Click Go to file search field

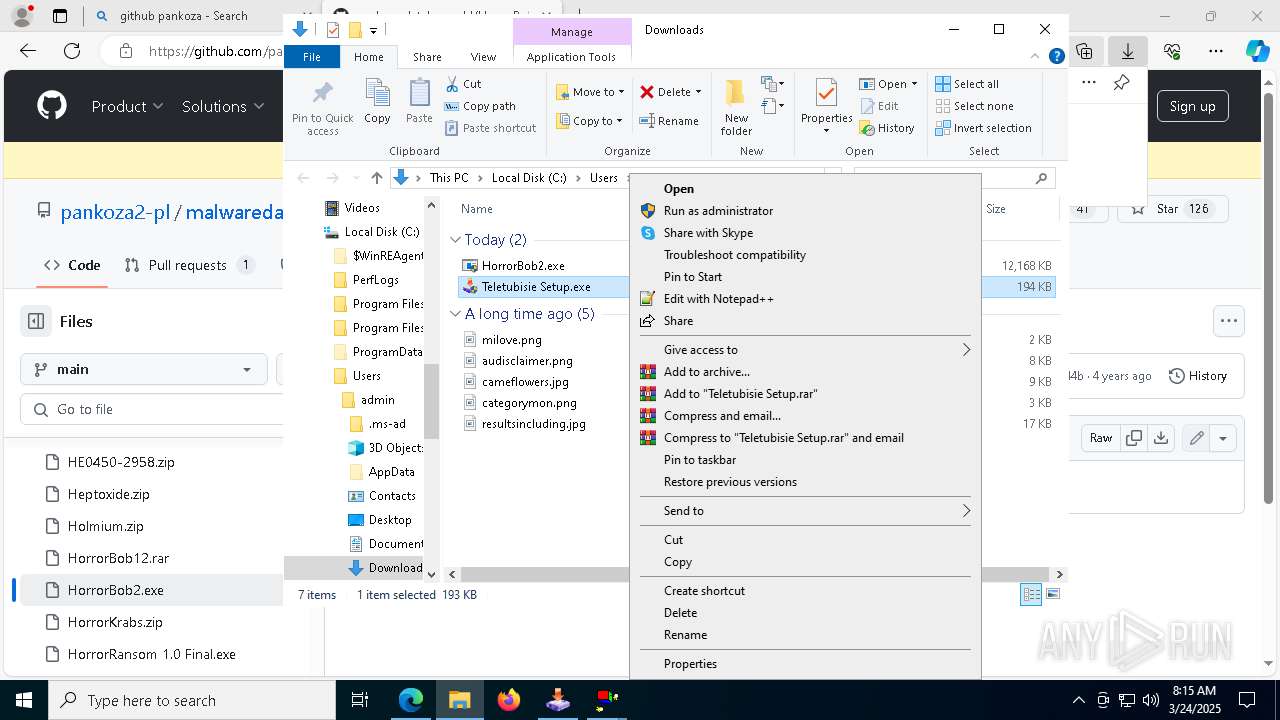click(x=150, y=410)
